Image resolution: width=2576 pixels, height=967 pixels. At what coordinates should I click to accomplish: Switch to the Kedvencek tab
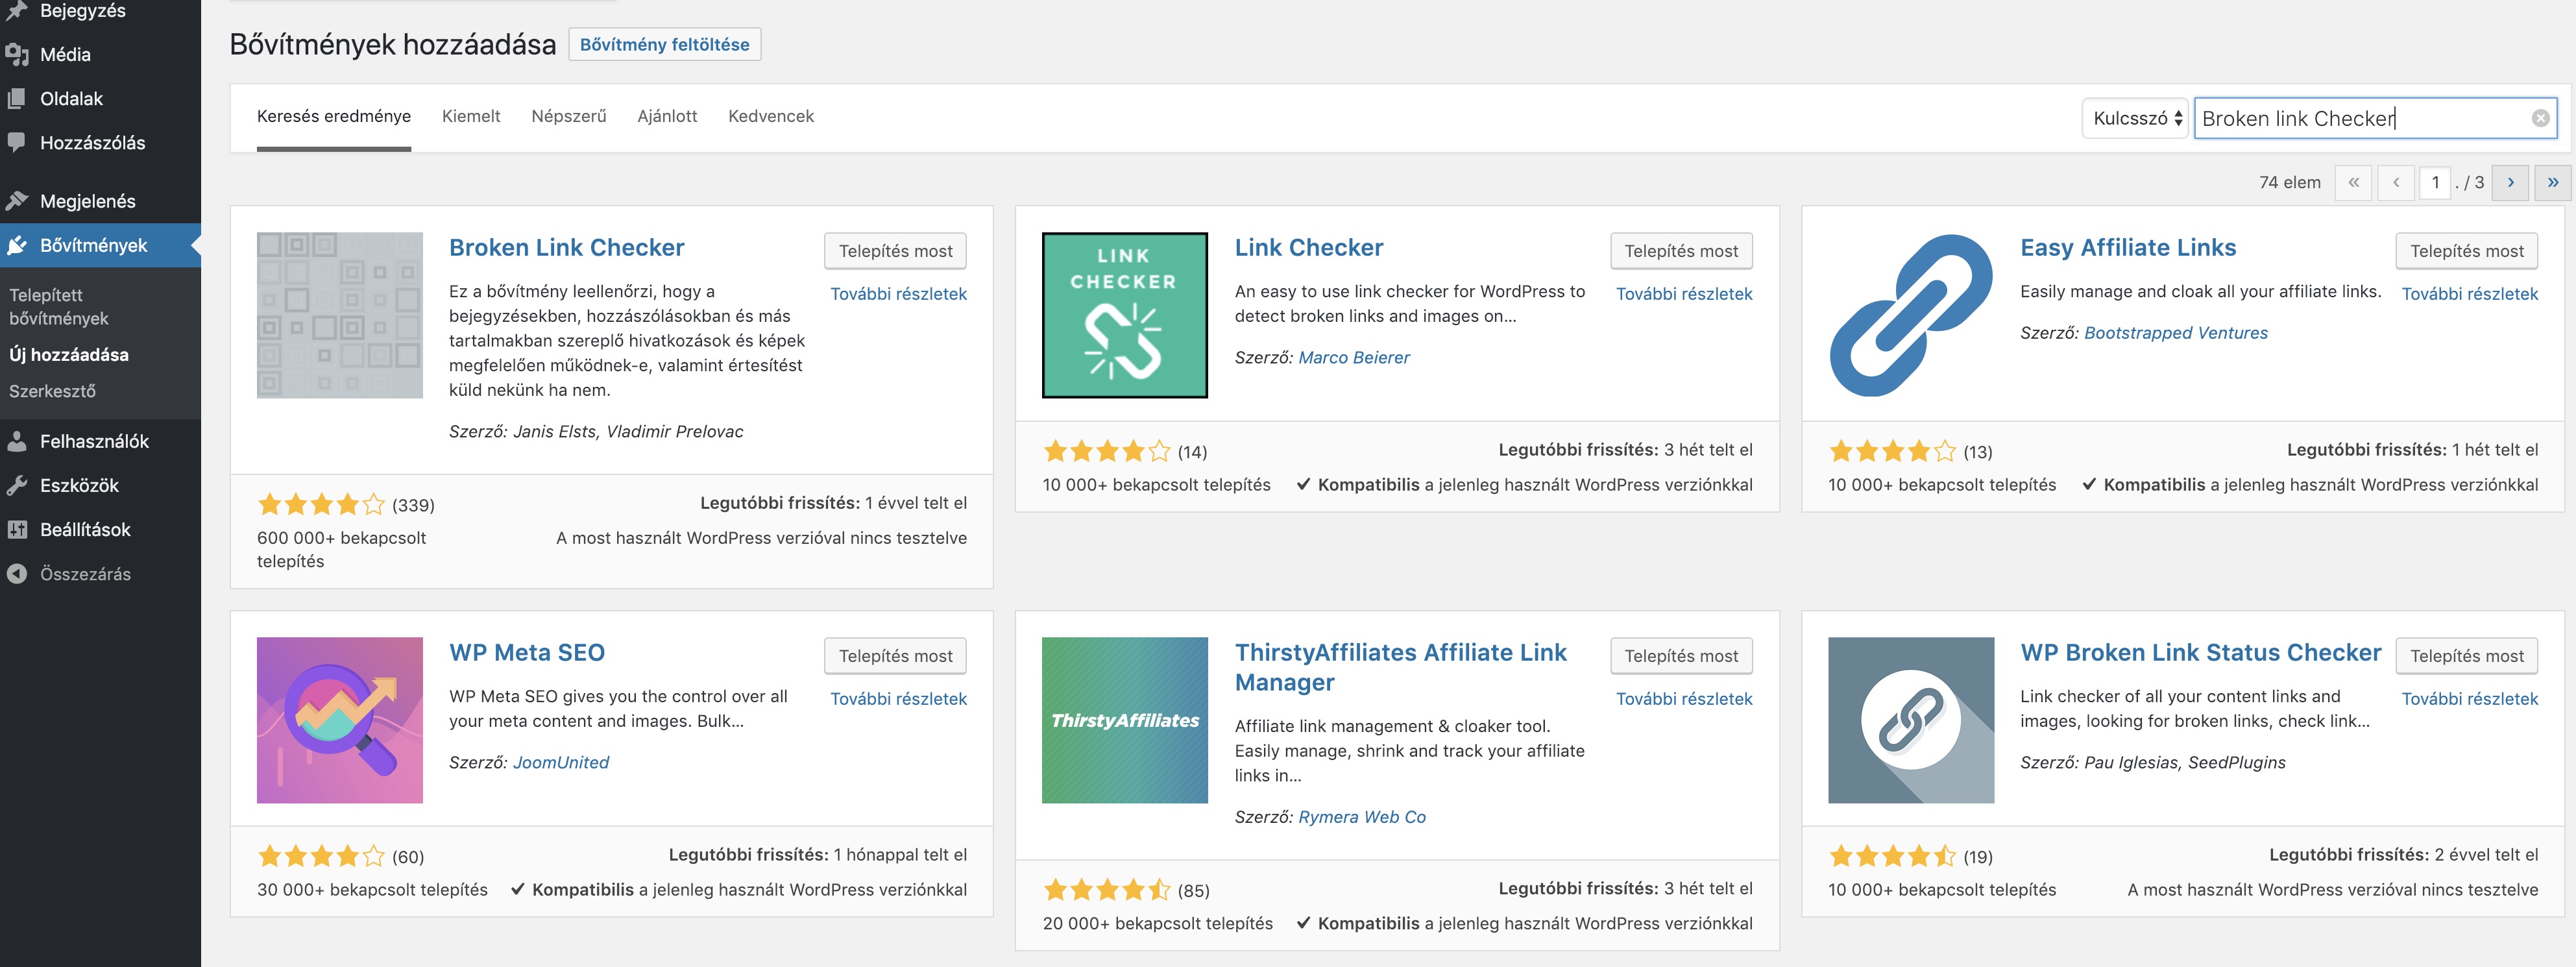(x=771, y=116)
